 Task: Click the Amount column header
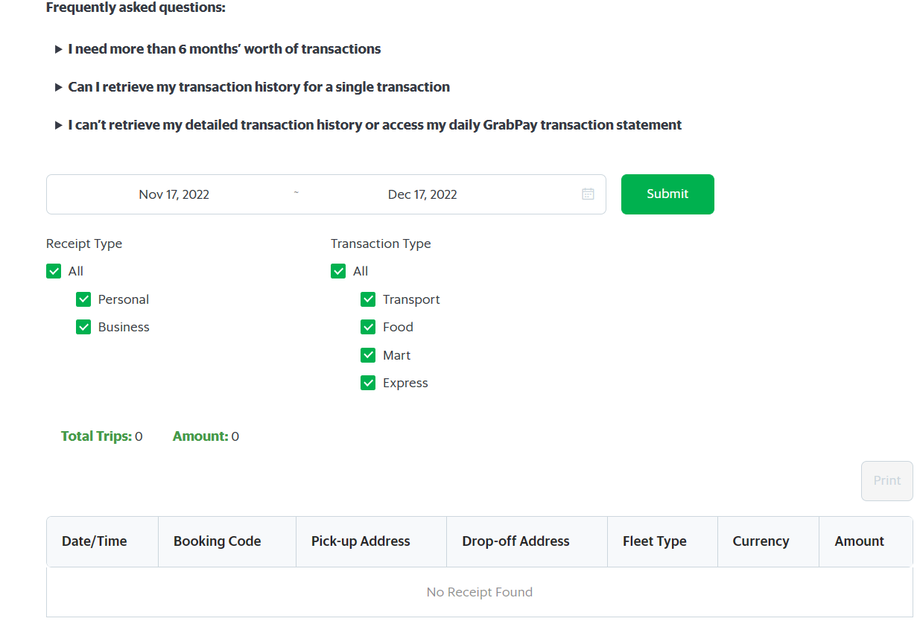[859, 541]
